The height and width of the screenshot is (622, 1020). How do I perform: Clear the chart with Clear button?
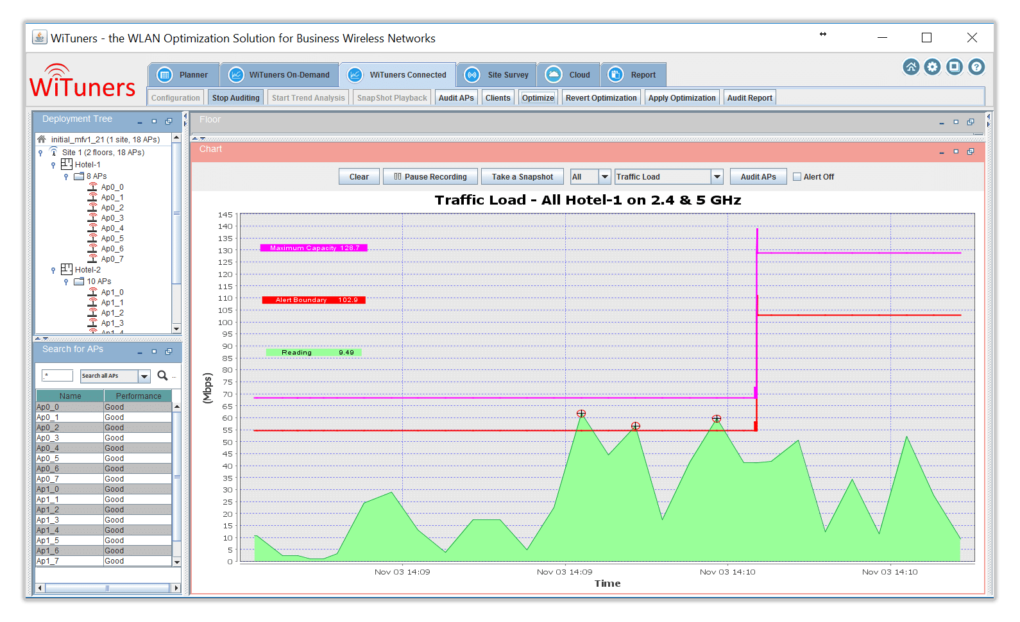(359, 176)
